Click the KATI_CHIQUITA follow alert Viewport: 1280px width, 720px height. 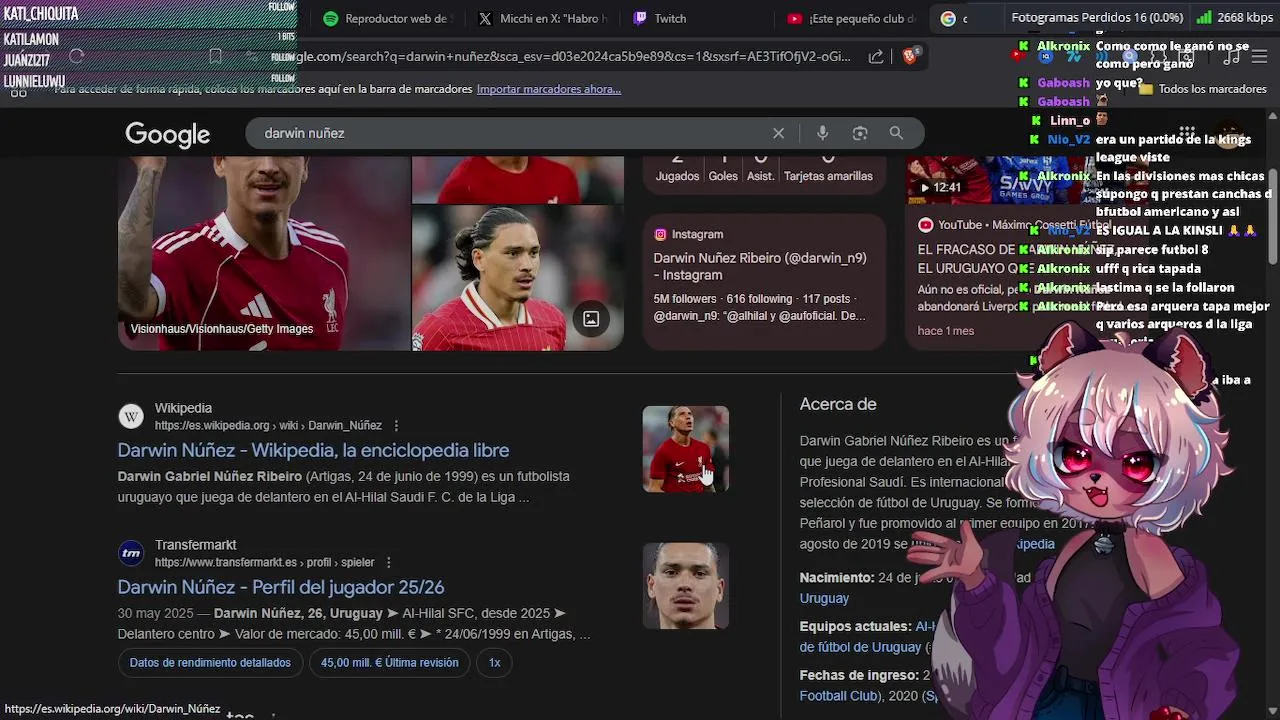150,13
